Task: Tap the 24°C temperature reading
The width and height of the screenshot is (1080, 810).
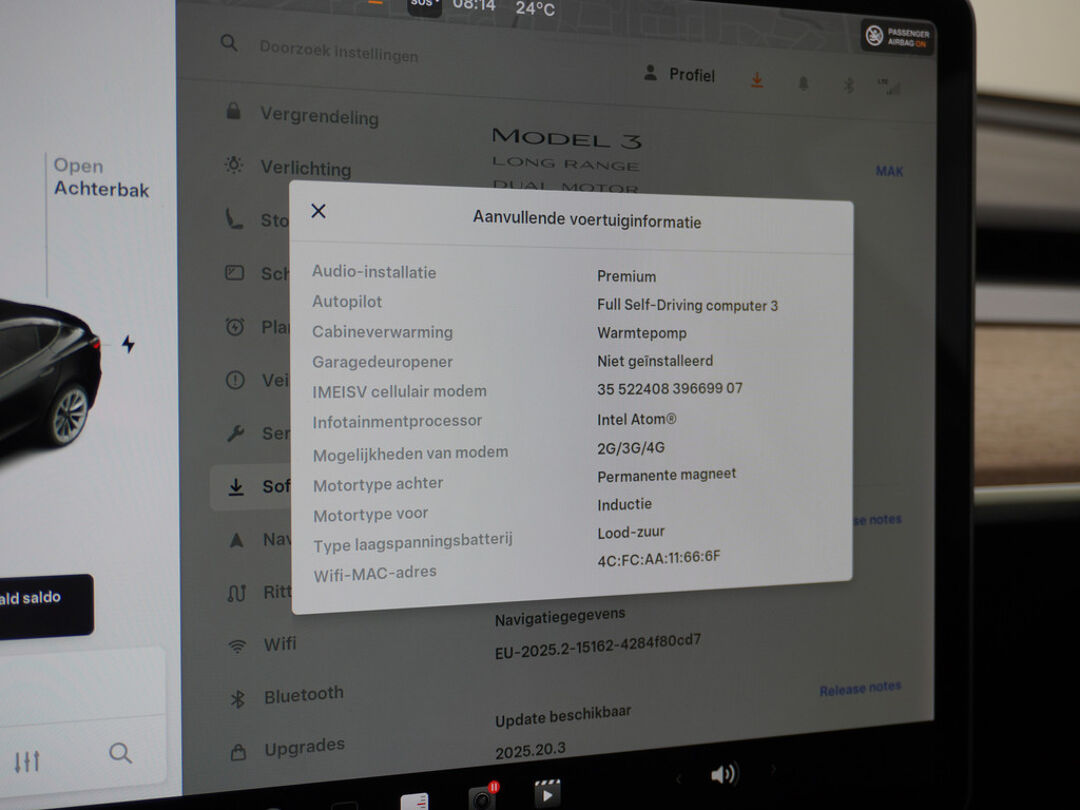Action: (534, 8)
